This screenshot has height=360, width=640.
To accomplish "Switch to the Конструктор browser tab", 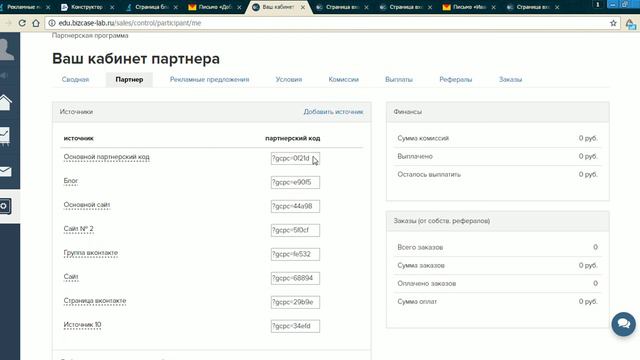I will pos(86,7).
